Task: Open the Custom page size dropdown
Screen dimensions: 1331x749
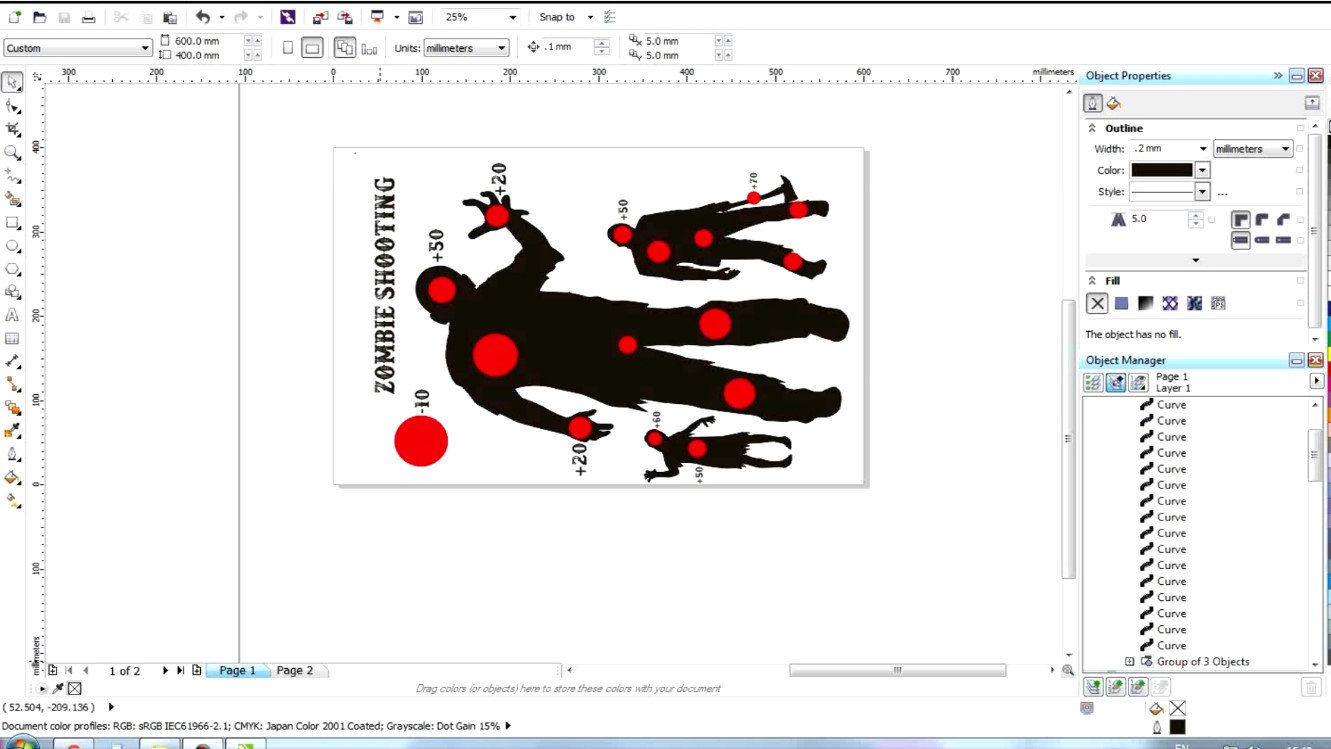Action: (145, 48)
